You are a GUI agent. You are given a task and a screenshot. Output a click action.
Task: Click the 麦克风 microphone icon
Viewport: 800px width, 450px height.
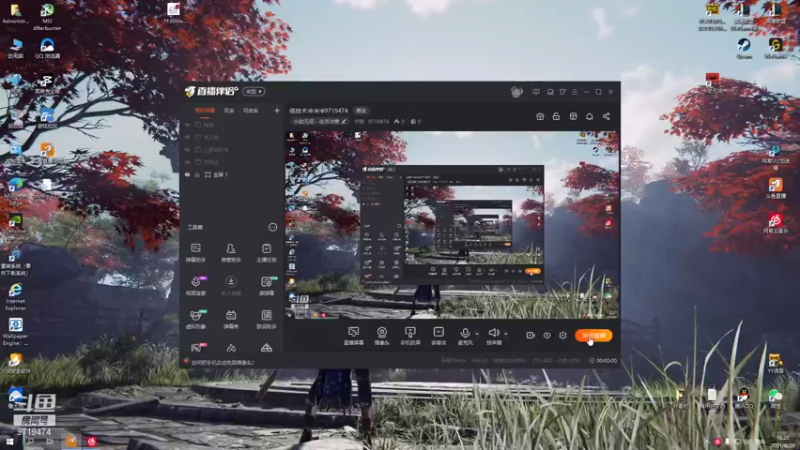[465, 333]
